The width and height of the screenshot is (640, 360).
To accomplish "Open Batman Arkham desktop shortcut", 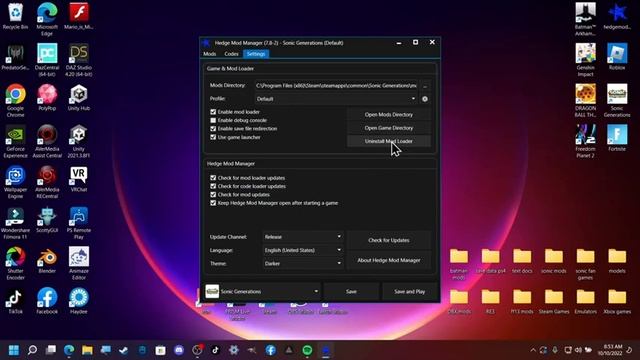I will click(x=585, y=19).
